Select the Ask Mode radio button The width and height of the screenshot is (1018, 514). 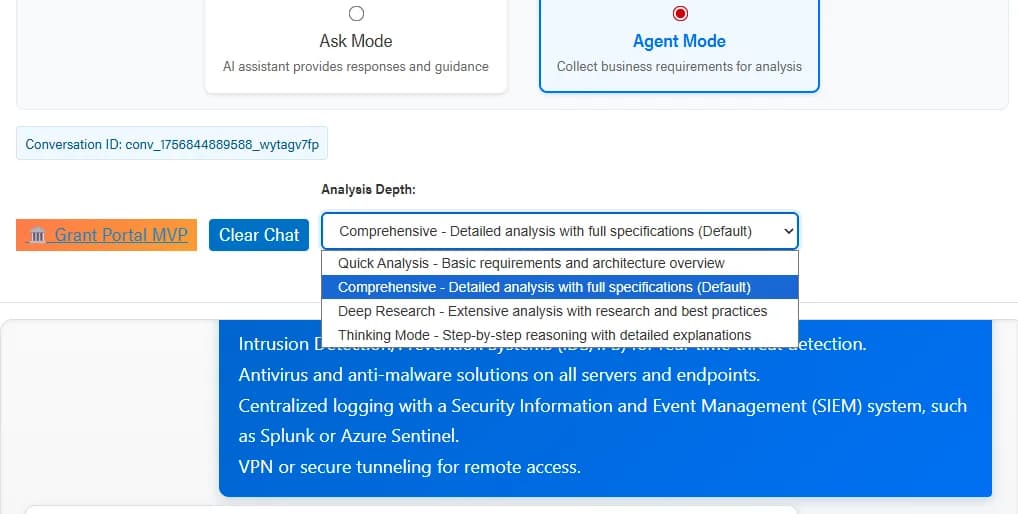click(x=356, y=14)
